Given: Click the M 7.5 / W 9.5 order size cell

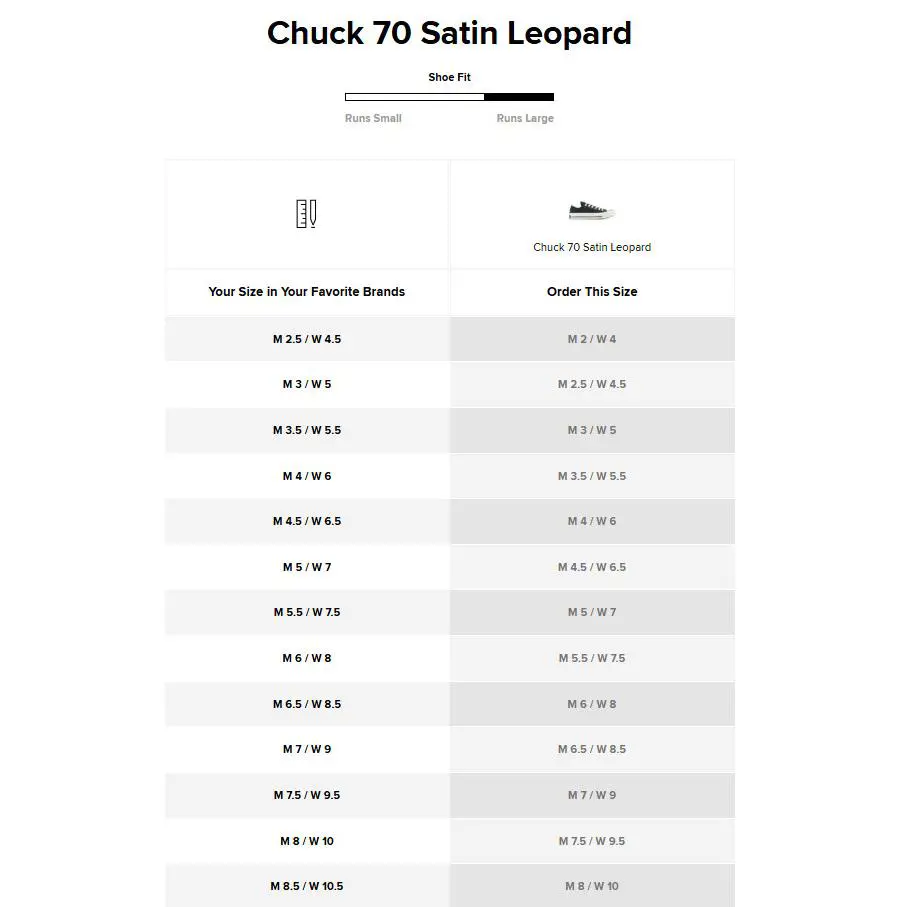Looking at the screenshot, I should tap(592, 841).
